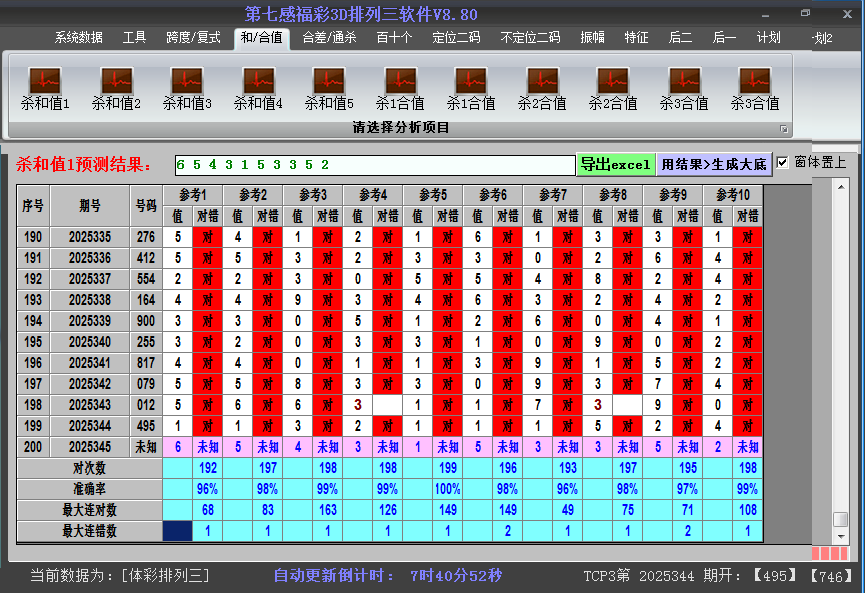Click the 杀和值4 chart icon

[258, 81]
